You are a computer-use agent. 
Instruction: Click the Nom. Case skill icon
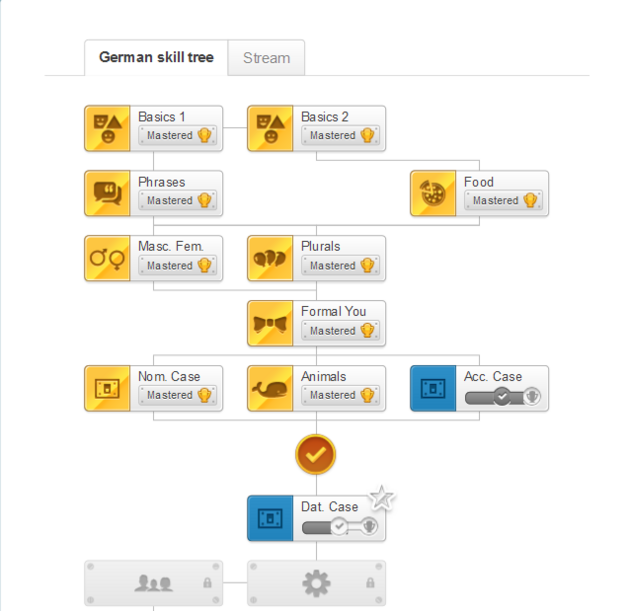point(108,388)
